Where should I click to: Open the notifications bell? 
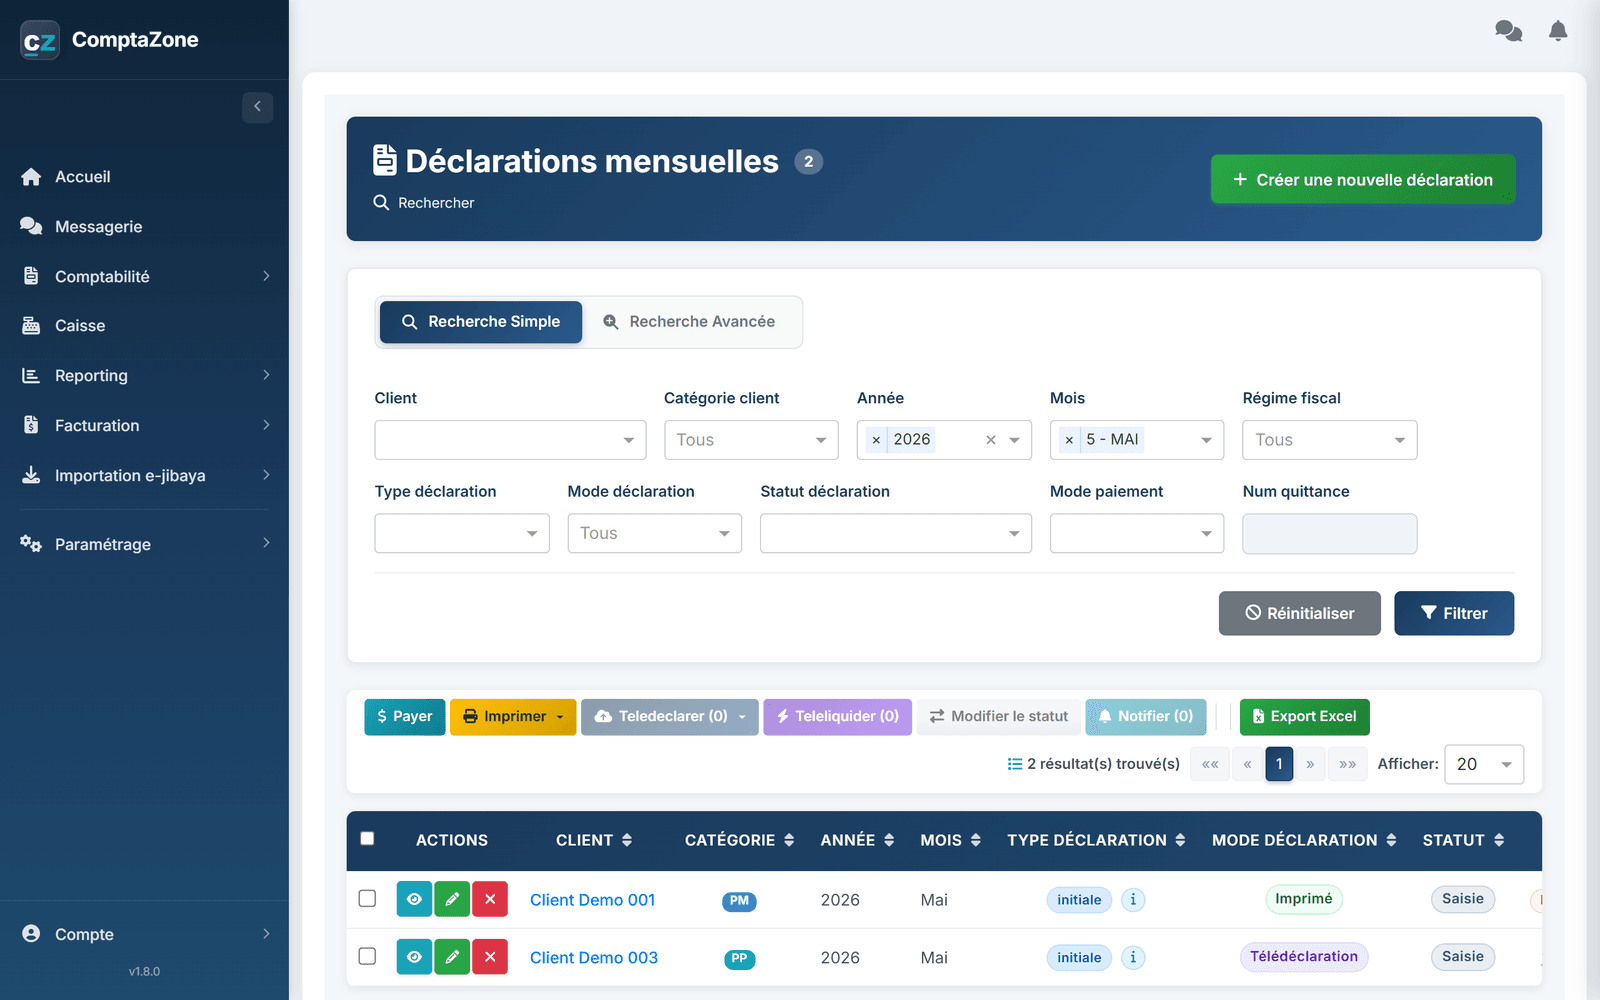pos(1558,32)
